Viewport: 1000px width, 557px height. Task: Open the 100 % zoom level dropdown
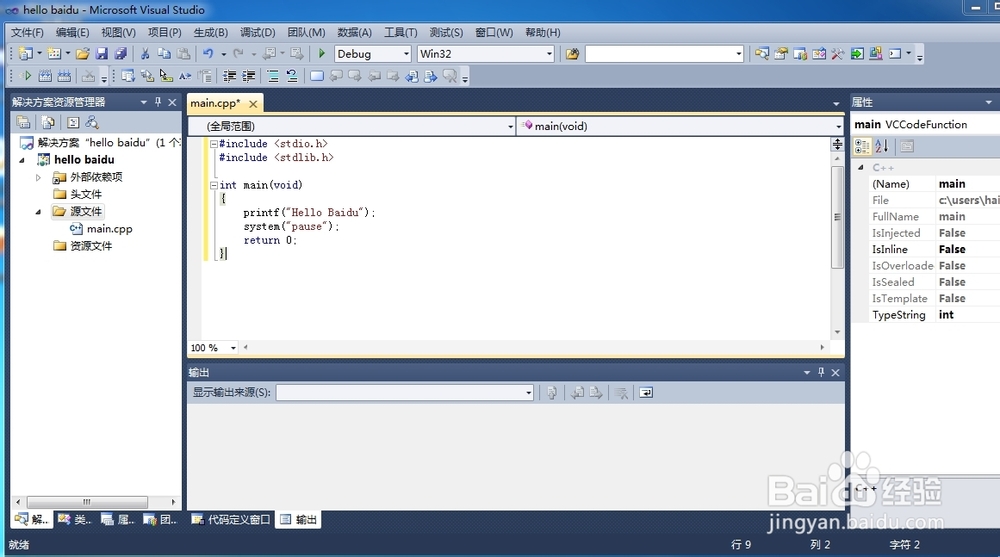[x=233, y=348]
